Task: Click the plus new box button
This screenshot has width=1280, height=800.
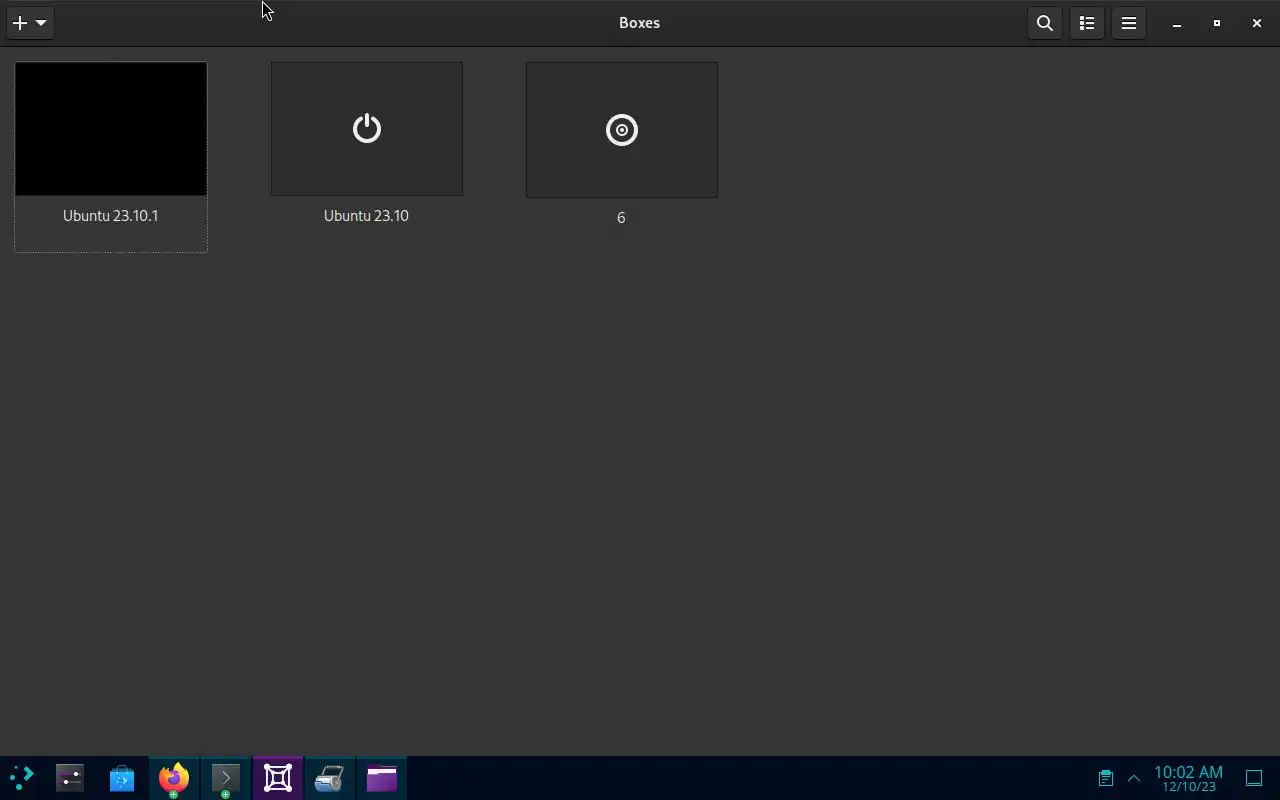Action: [19, 23]
